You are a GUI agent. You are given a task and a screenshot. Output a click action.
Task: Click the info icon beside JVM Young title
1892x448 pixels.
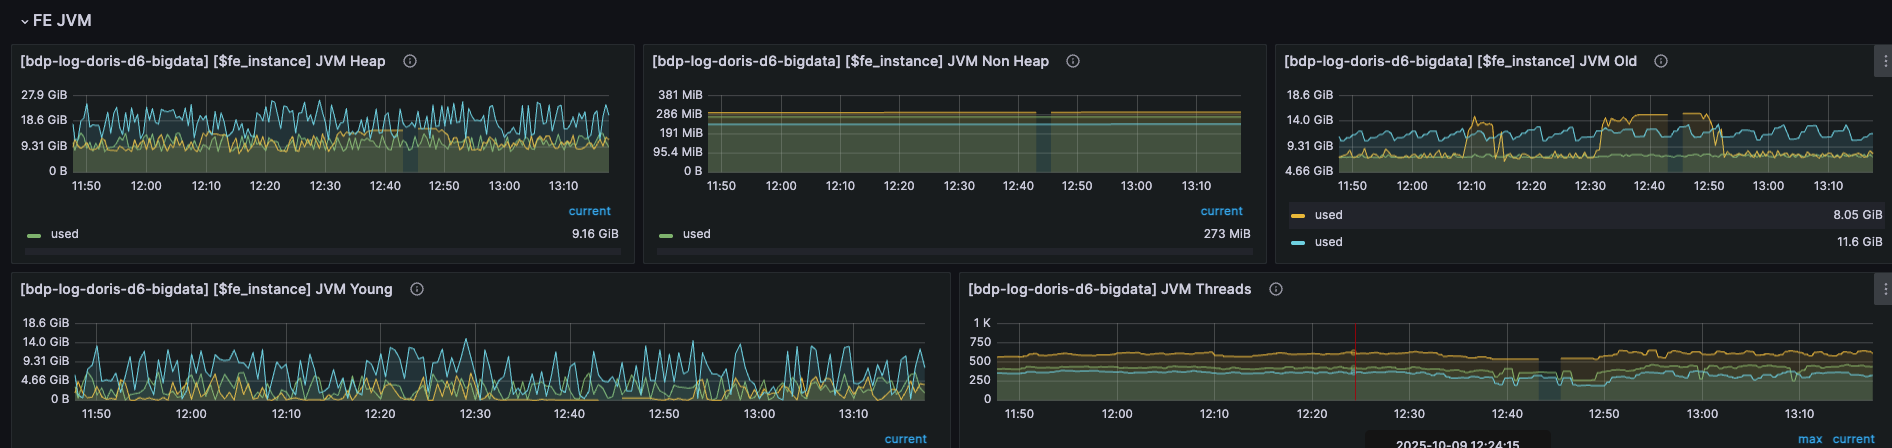(417, 289)
